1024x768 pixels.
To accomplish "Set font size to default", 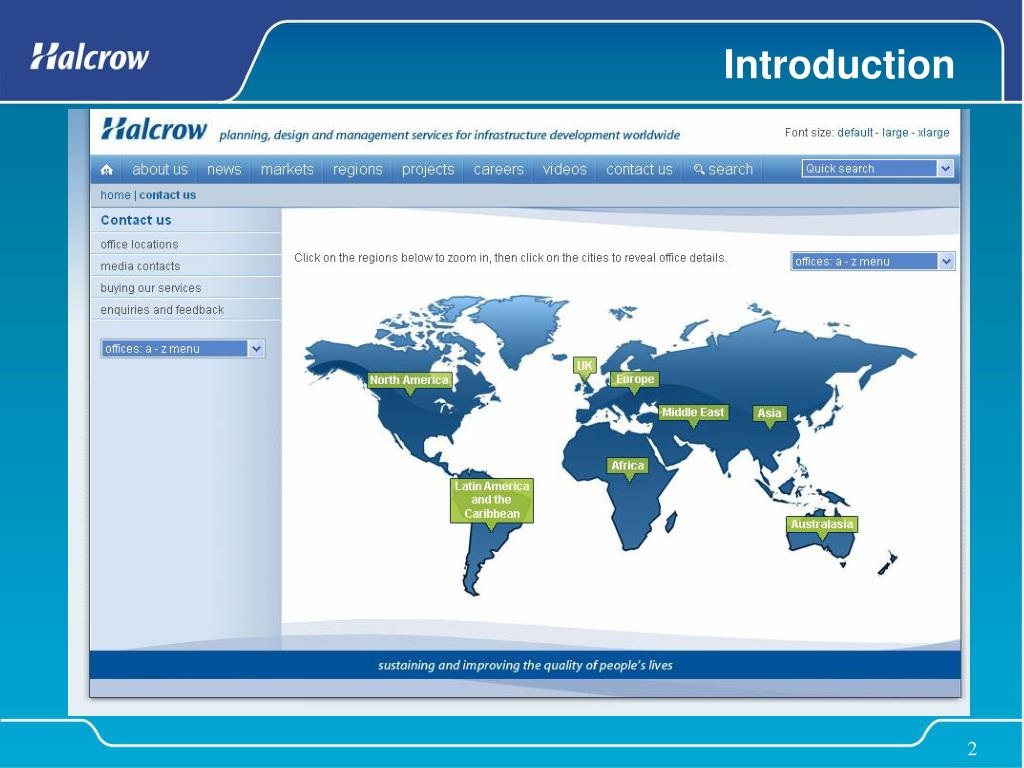I will (x=855, y=133).
